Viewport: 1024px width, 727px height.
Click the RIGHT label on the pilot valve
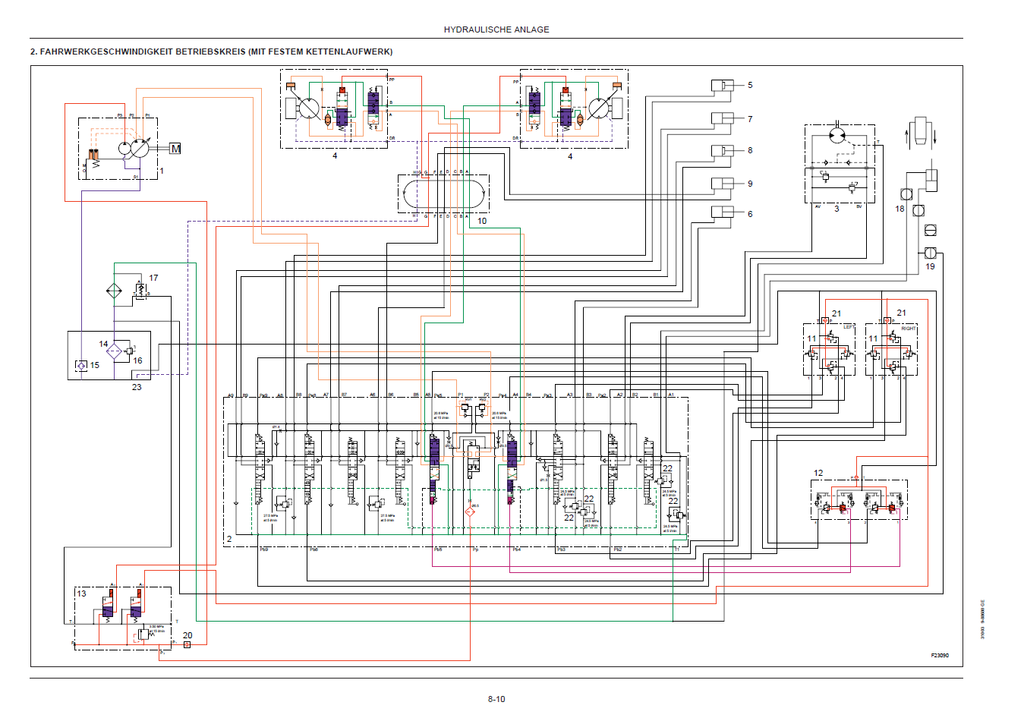pos(908,328)
